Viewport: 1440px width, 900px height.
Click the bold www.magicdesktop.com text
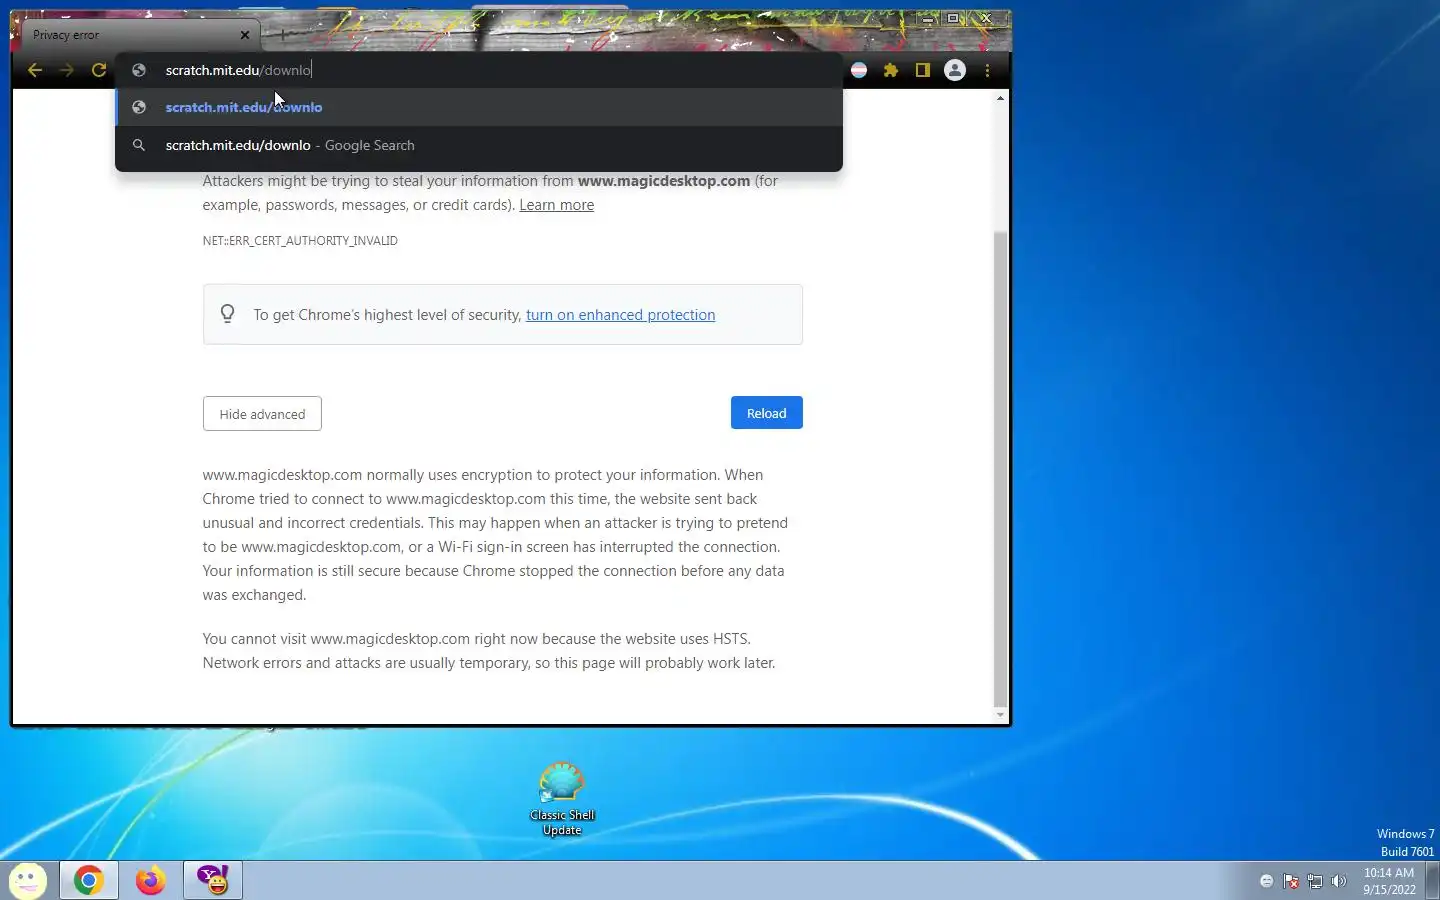pyautogui.click(x=664, y=181)
